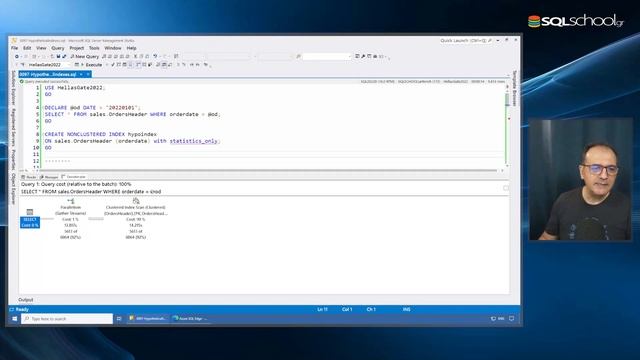Viewport: 640px width, 360px height.
Task: Open the Project menu
Action: (76, 48)
